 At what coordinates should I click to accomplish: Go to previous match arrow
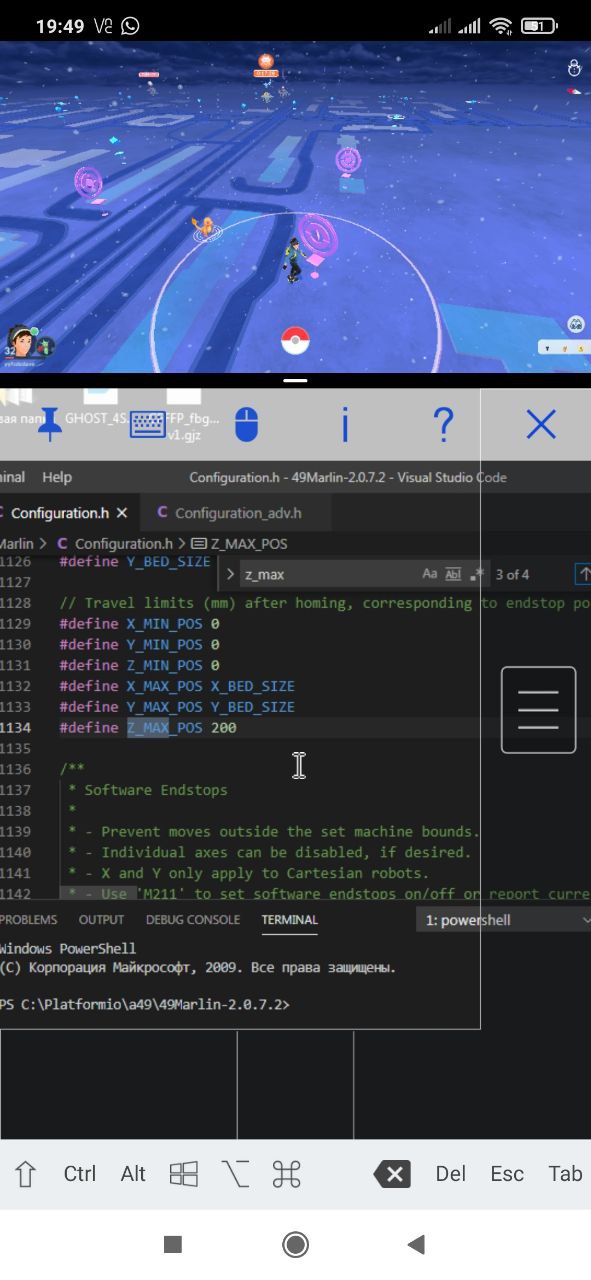pyautogui.click(x=582, y=574)
